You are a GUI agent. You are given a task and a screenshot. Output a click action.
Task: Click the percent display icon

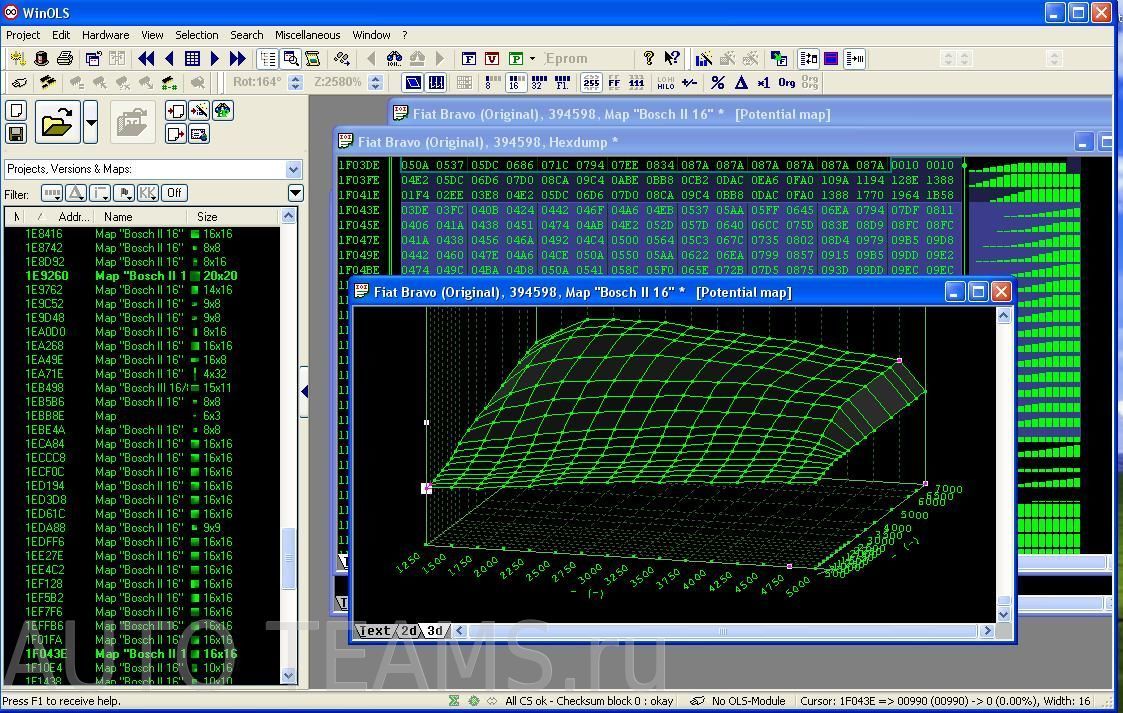tap(717, 83)
